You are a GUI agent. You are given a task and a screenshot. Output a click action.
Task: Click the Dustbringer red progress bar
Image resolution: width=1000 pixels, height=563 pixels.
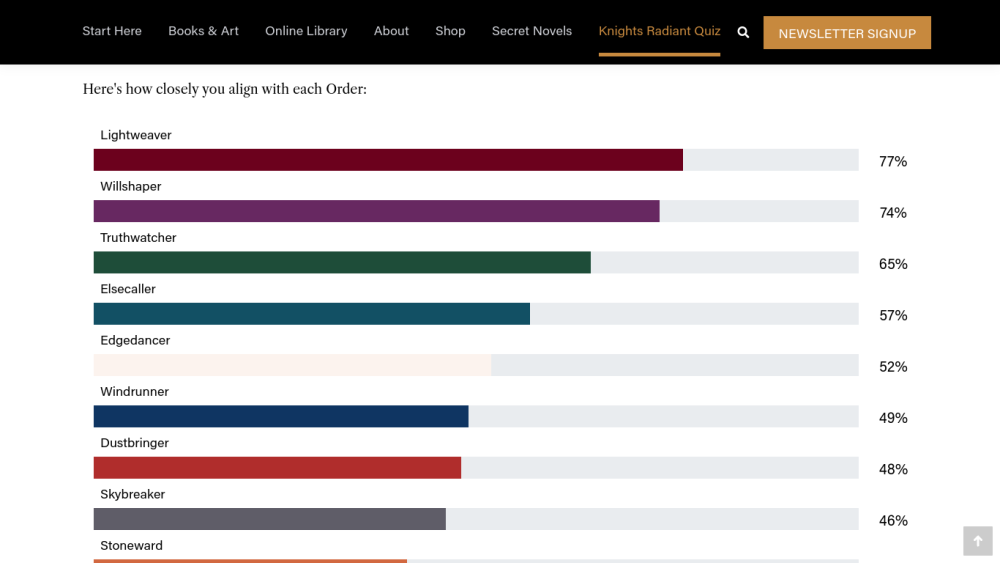[277, 468]
